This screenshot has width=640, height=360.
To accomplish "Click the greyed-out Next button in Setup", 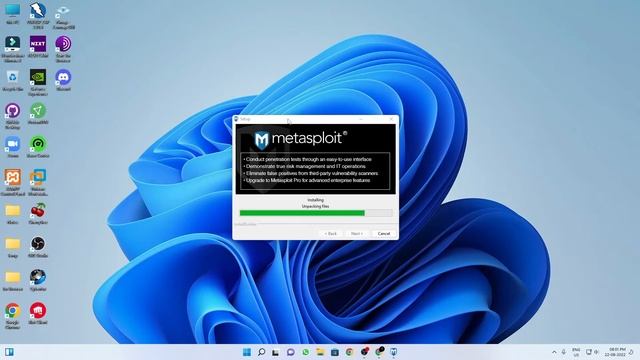I will tap(357, 233).
